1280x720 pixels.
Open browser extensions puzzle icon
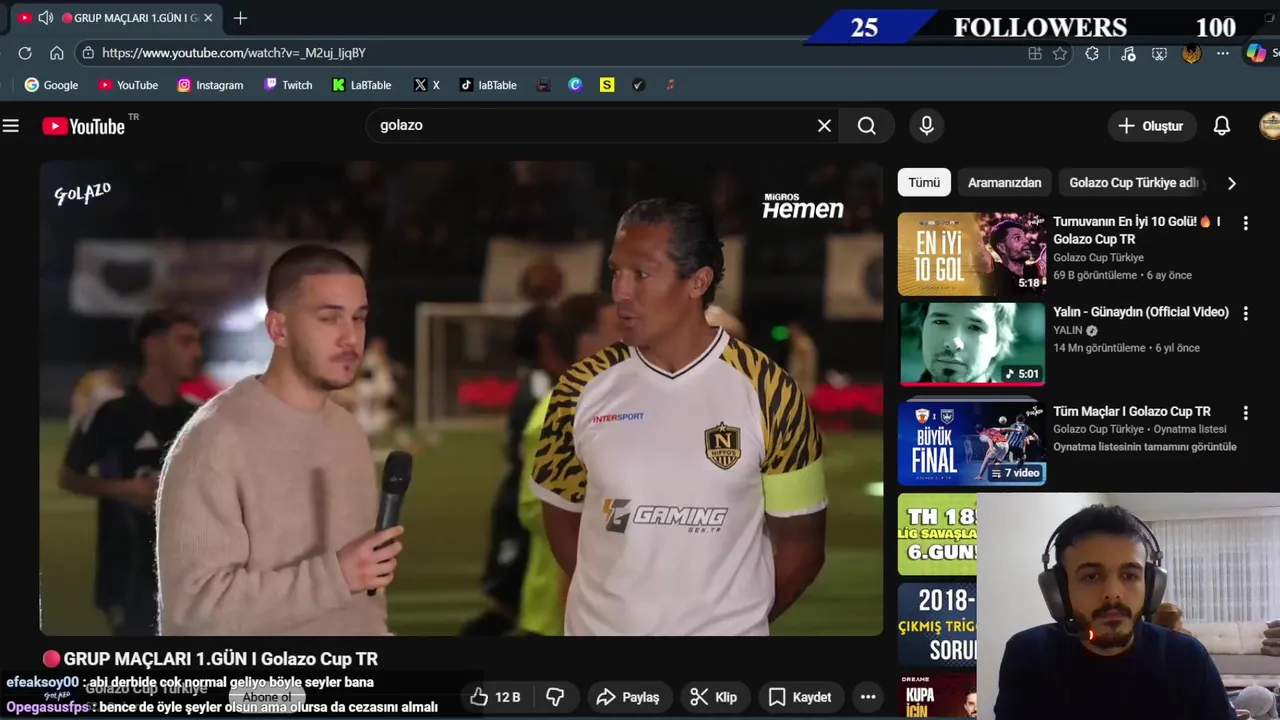tap(1092, 54)
